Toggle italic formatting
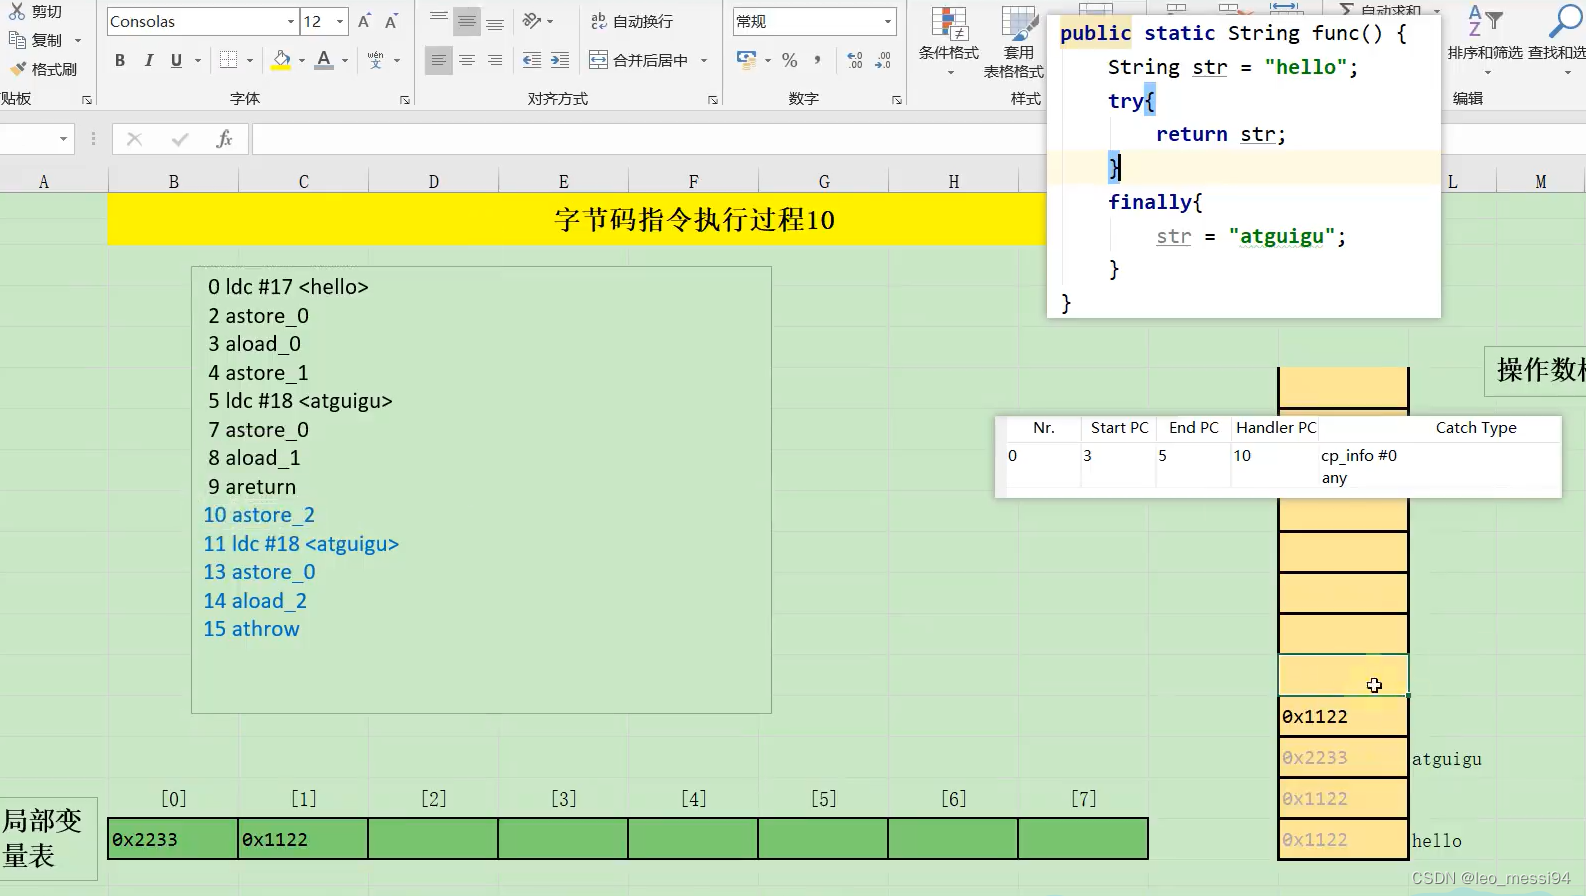Screen dimensions: 1586x896 (148, 60)
